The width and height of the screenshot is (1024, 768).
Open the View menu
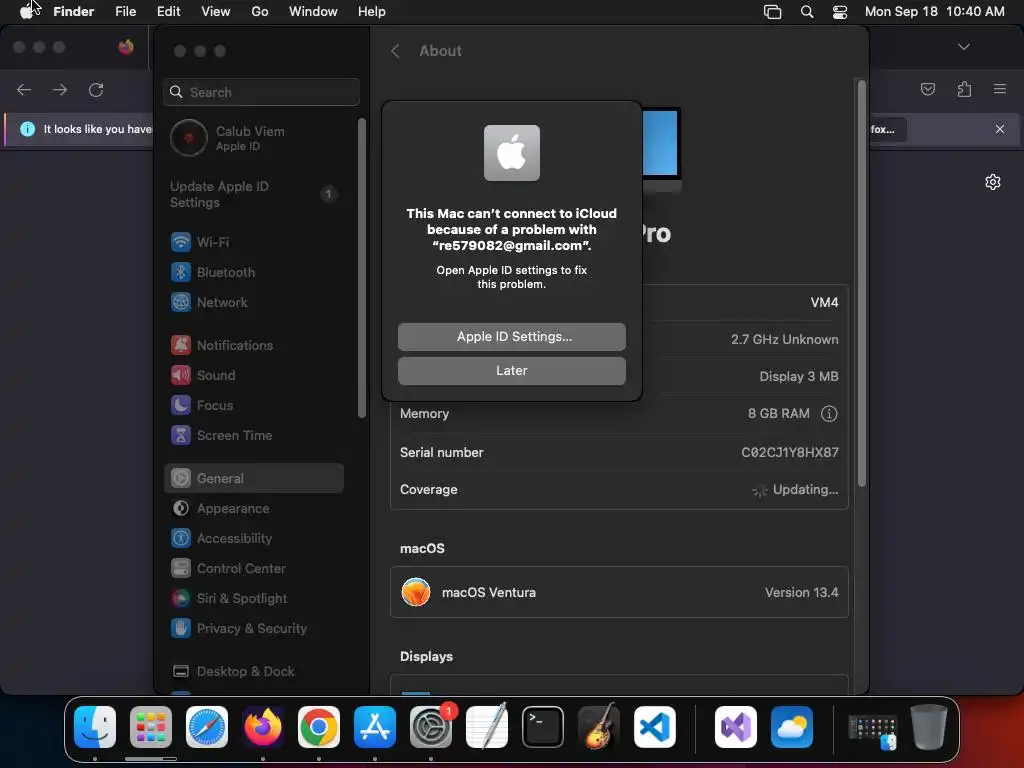[x=216, y=11]
